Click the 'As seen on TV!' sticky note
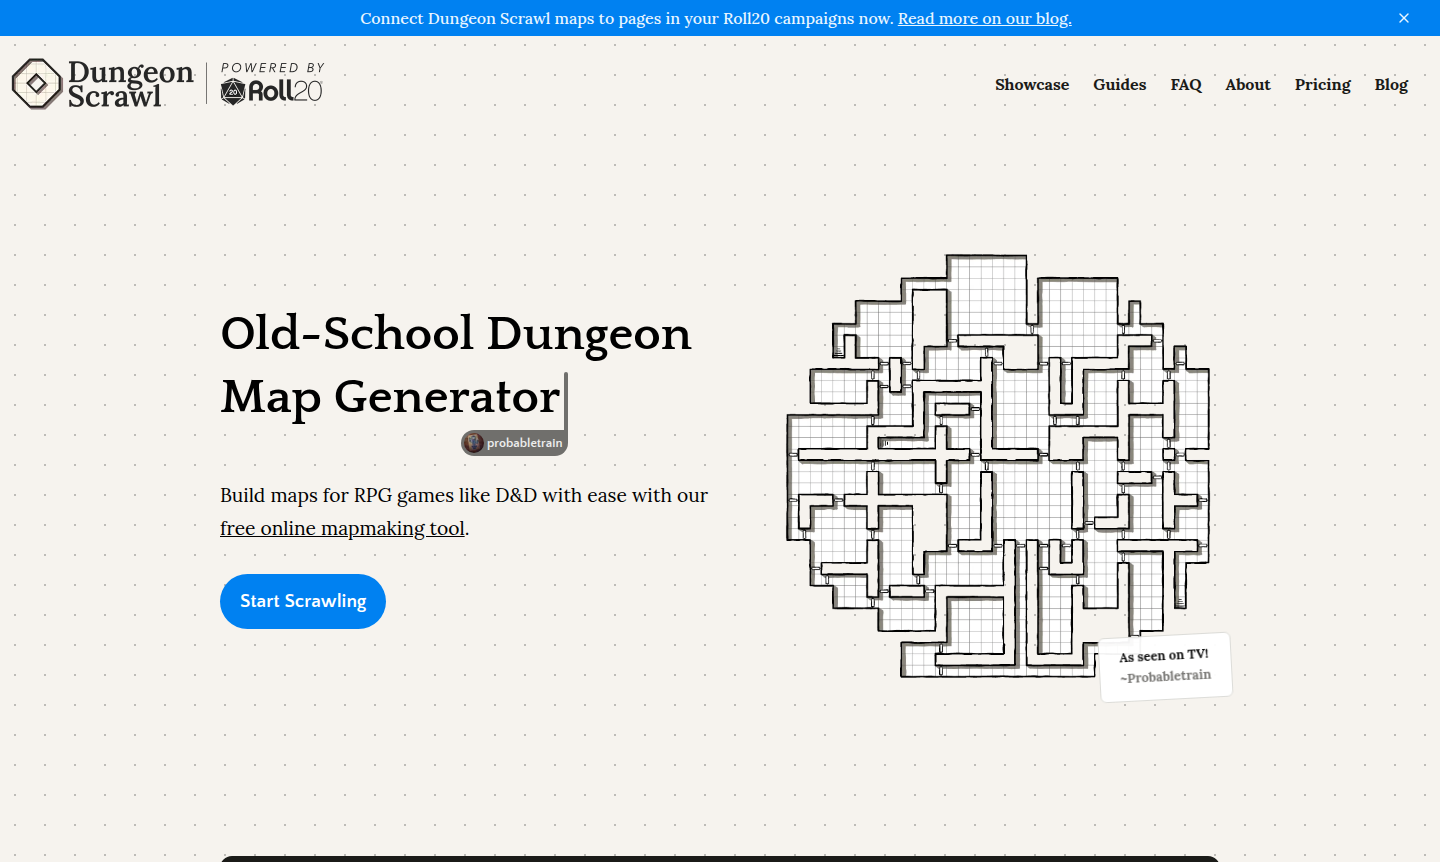The width and height of the screenshot is (1440, 862). point(1165,665)
